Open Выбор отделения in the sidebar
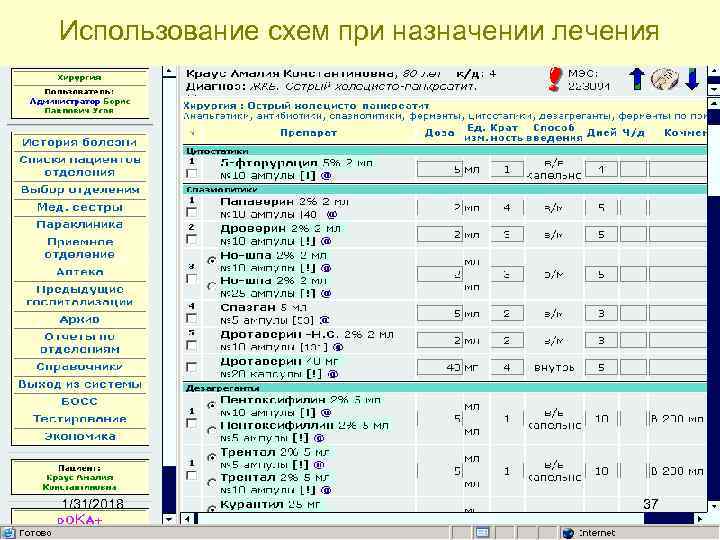720x540 pixels. tap(79, 190)
